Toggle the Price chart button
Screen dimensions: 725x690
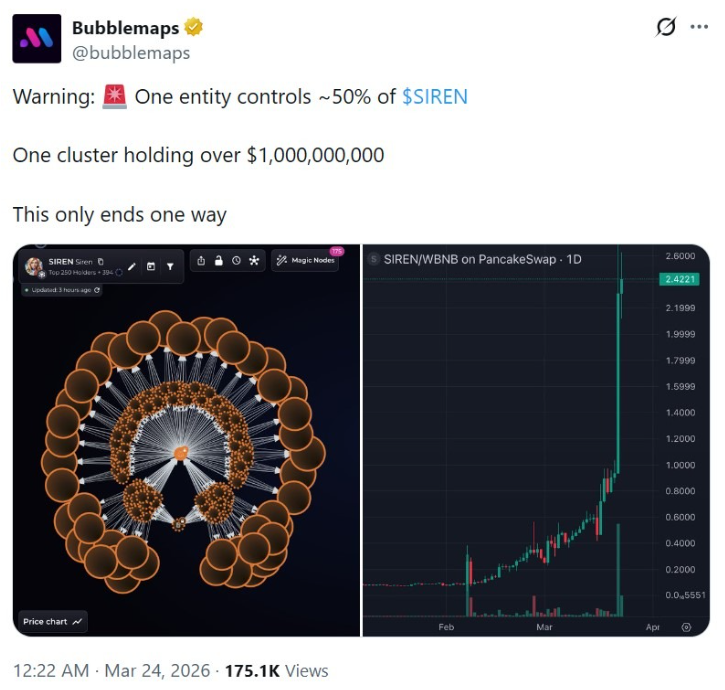[53, 621]
